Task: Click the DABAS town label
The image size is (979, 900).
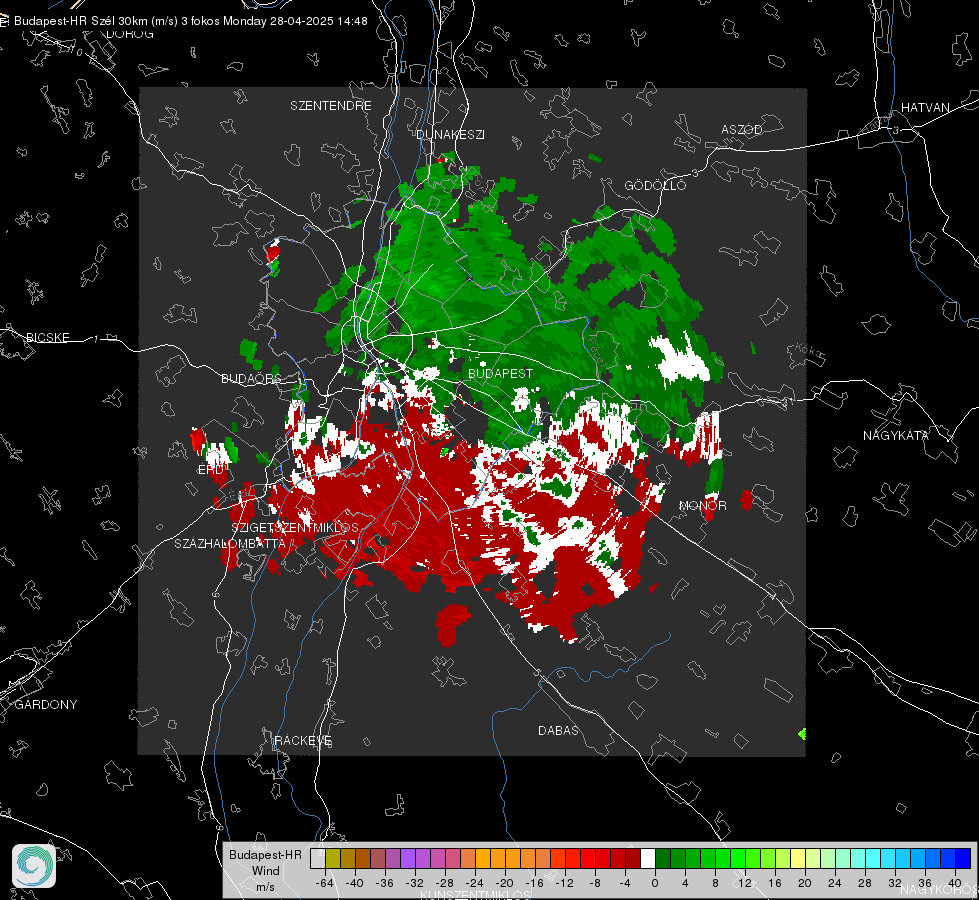Action: 558,730
